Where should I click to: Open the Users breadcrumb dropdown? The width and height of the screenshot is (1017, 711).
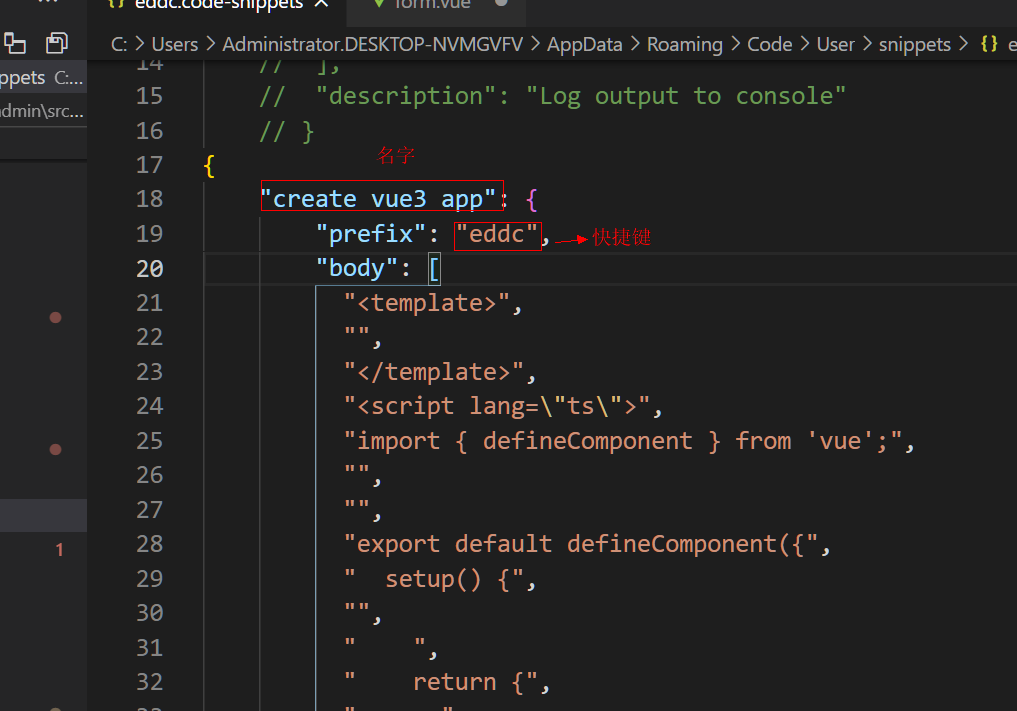(x=175, y=45)
